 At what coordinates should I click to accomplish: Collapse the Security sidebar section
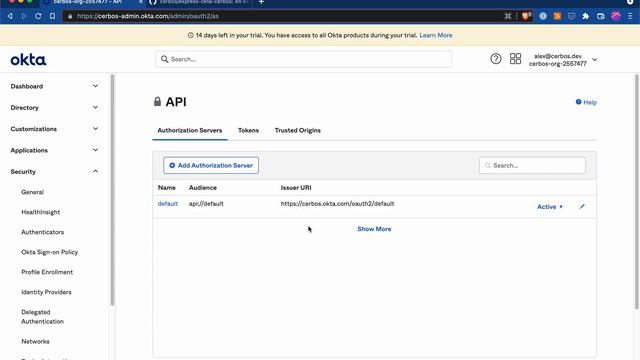54,171
